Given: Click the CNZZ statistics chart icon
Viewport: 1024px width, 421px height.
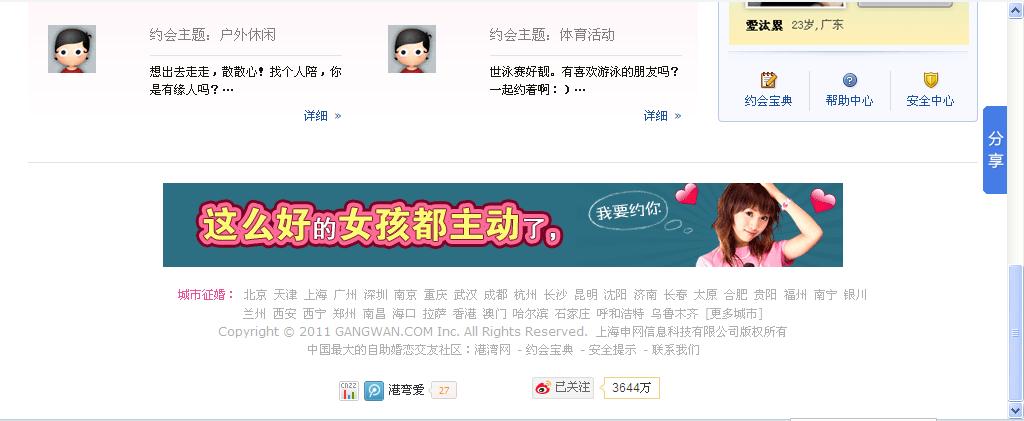Looking at the screenshot, I should click(349, 390).
